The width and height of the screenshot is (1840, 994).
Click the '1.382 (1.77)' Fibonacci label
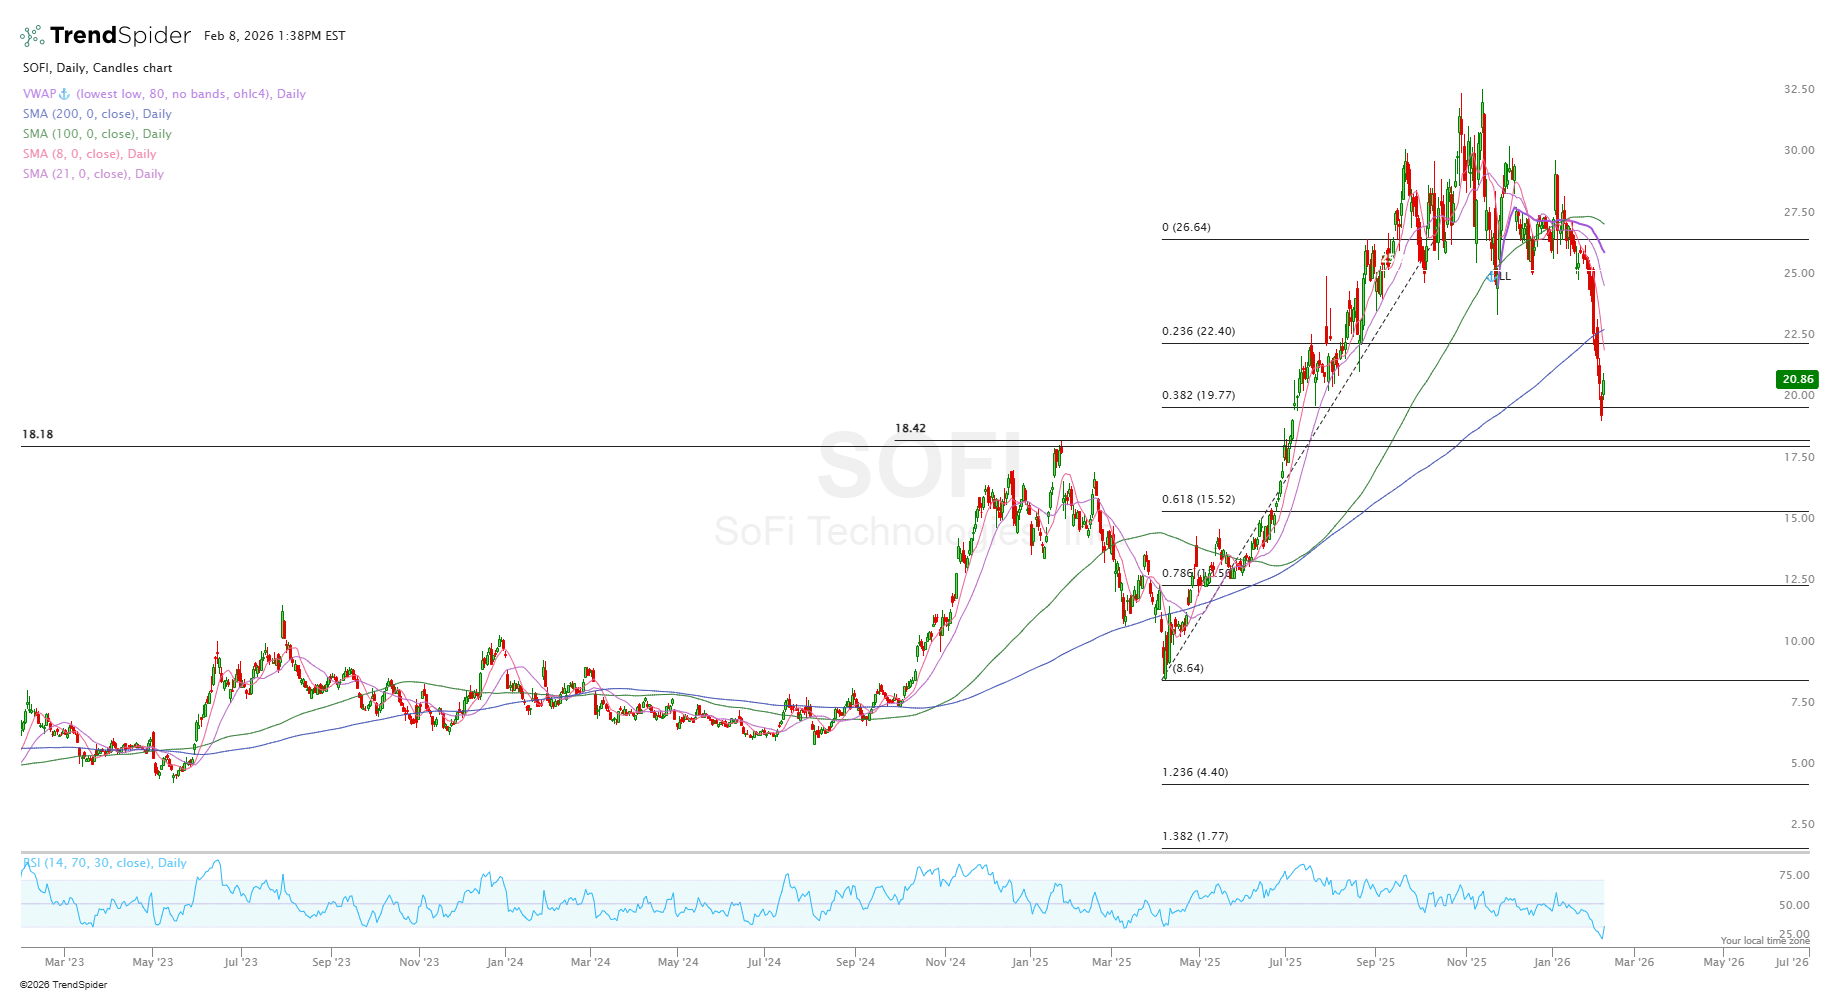(1195, 837)
